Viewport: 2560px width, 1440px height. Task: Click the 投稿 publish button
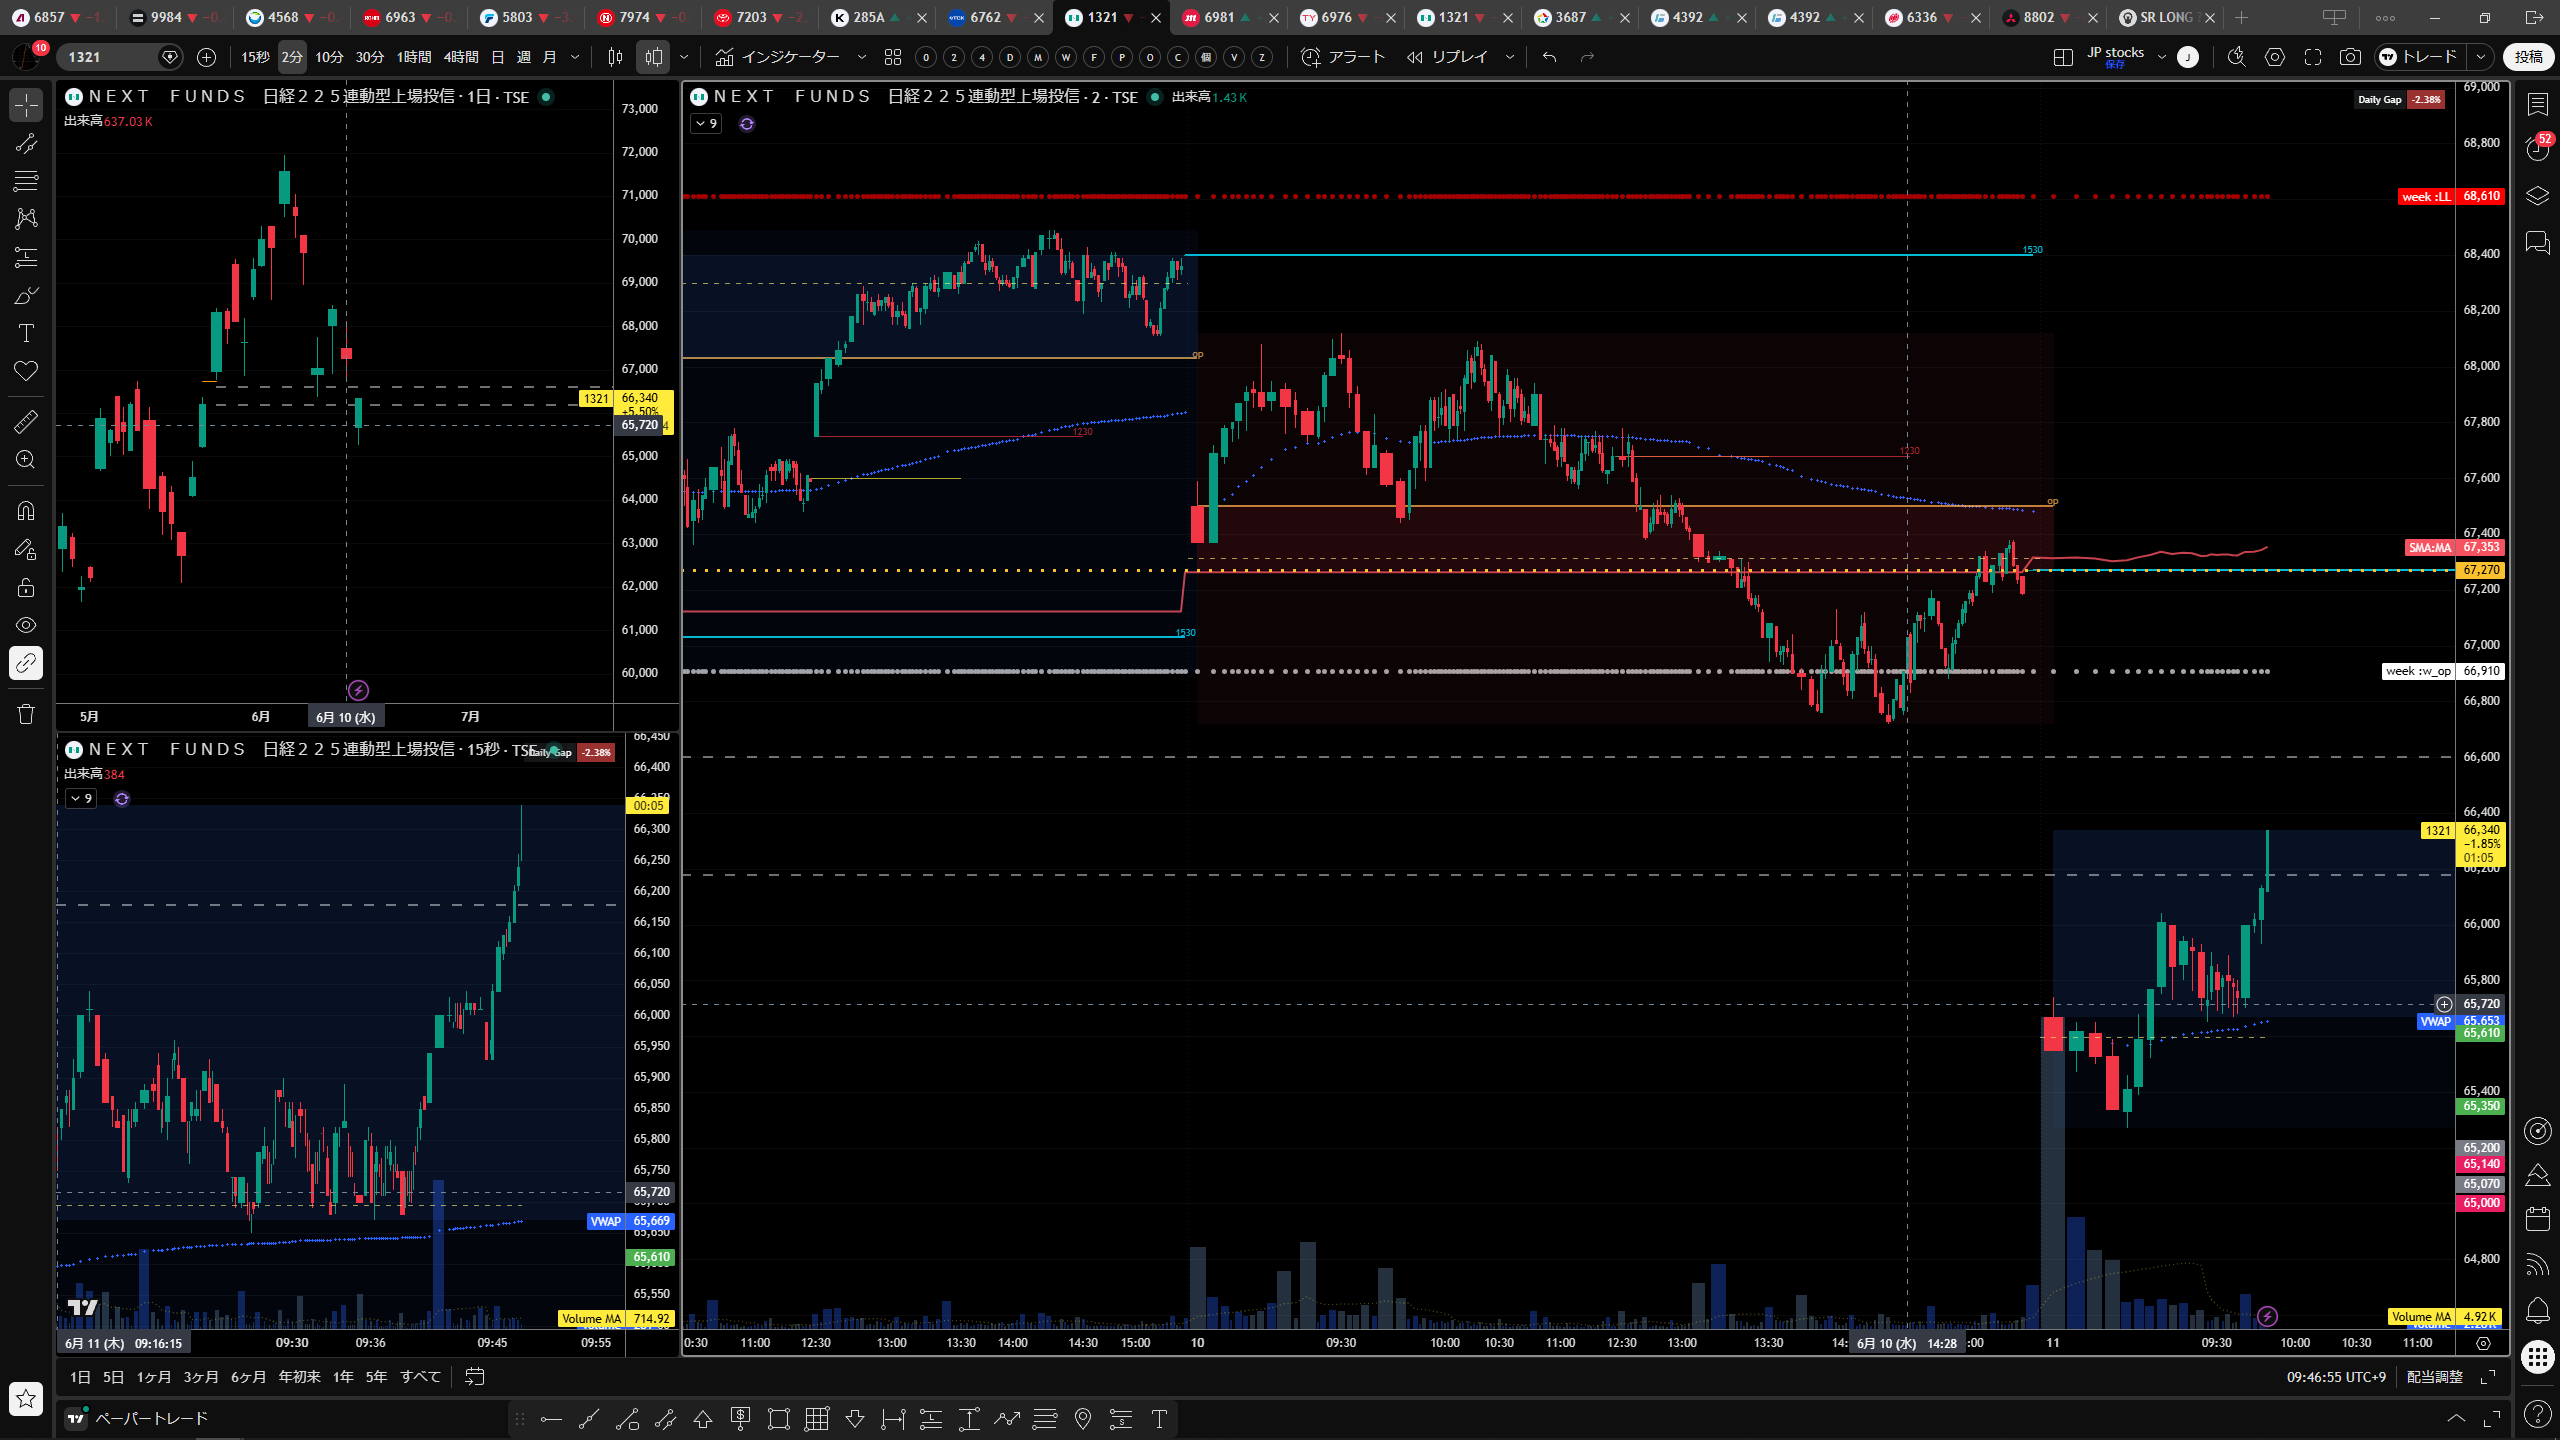(2528, 57)
